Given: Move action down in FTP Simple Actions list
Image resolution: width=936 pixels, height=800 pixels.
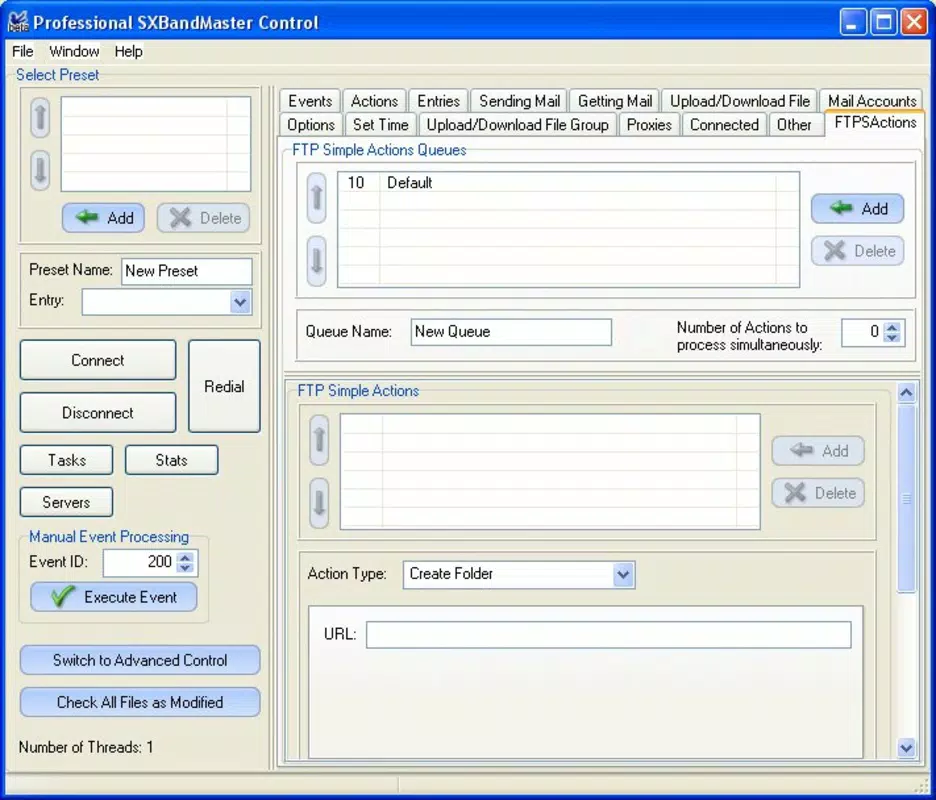Looking at the screenshot, I should pyautogui.click(x=319, y=503).
